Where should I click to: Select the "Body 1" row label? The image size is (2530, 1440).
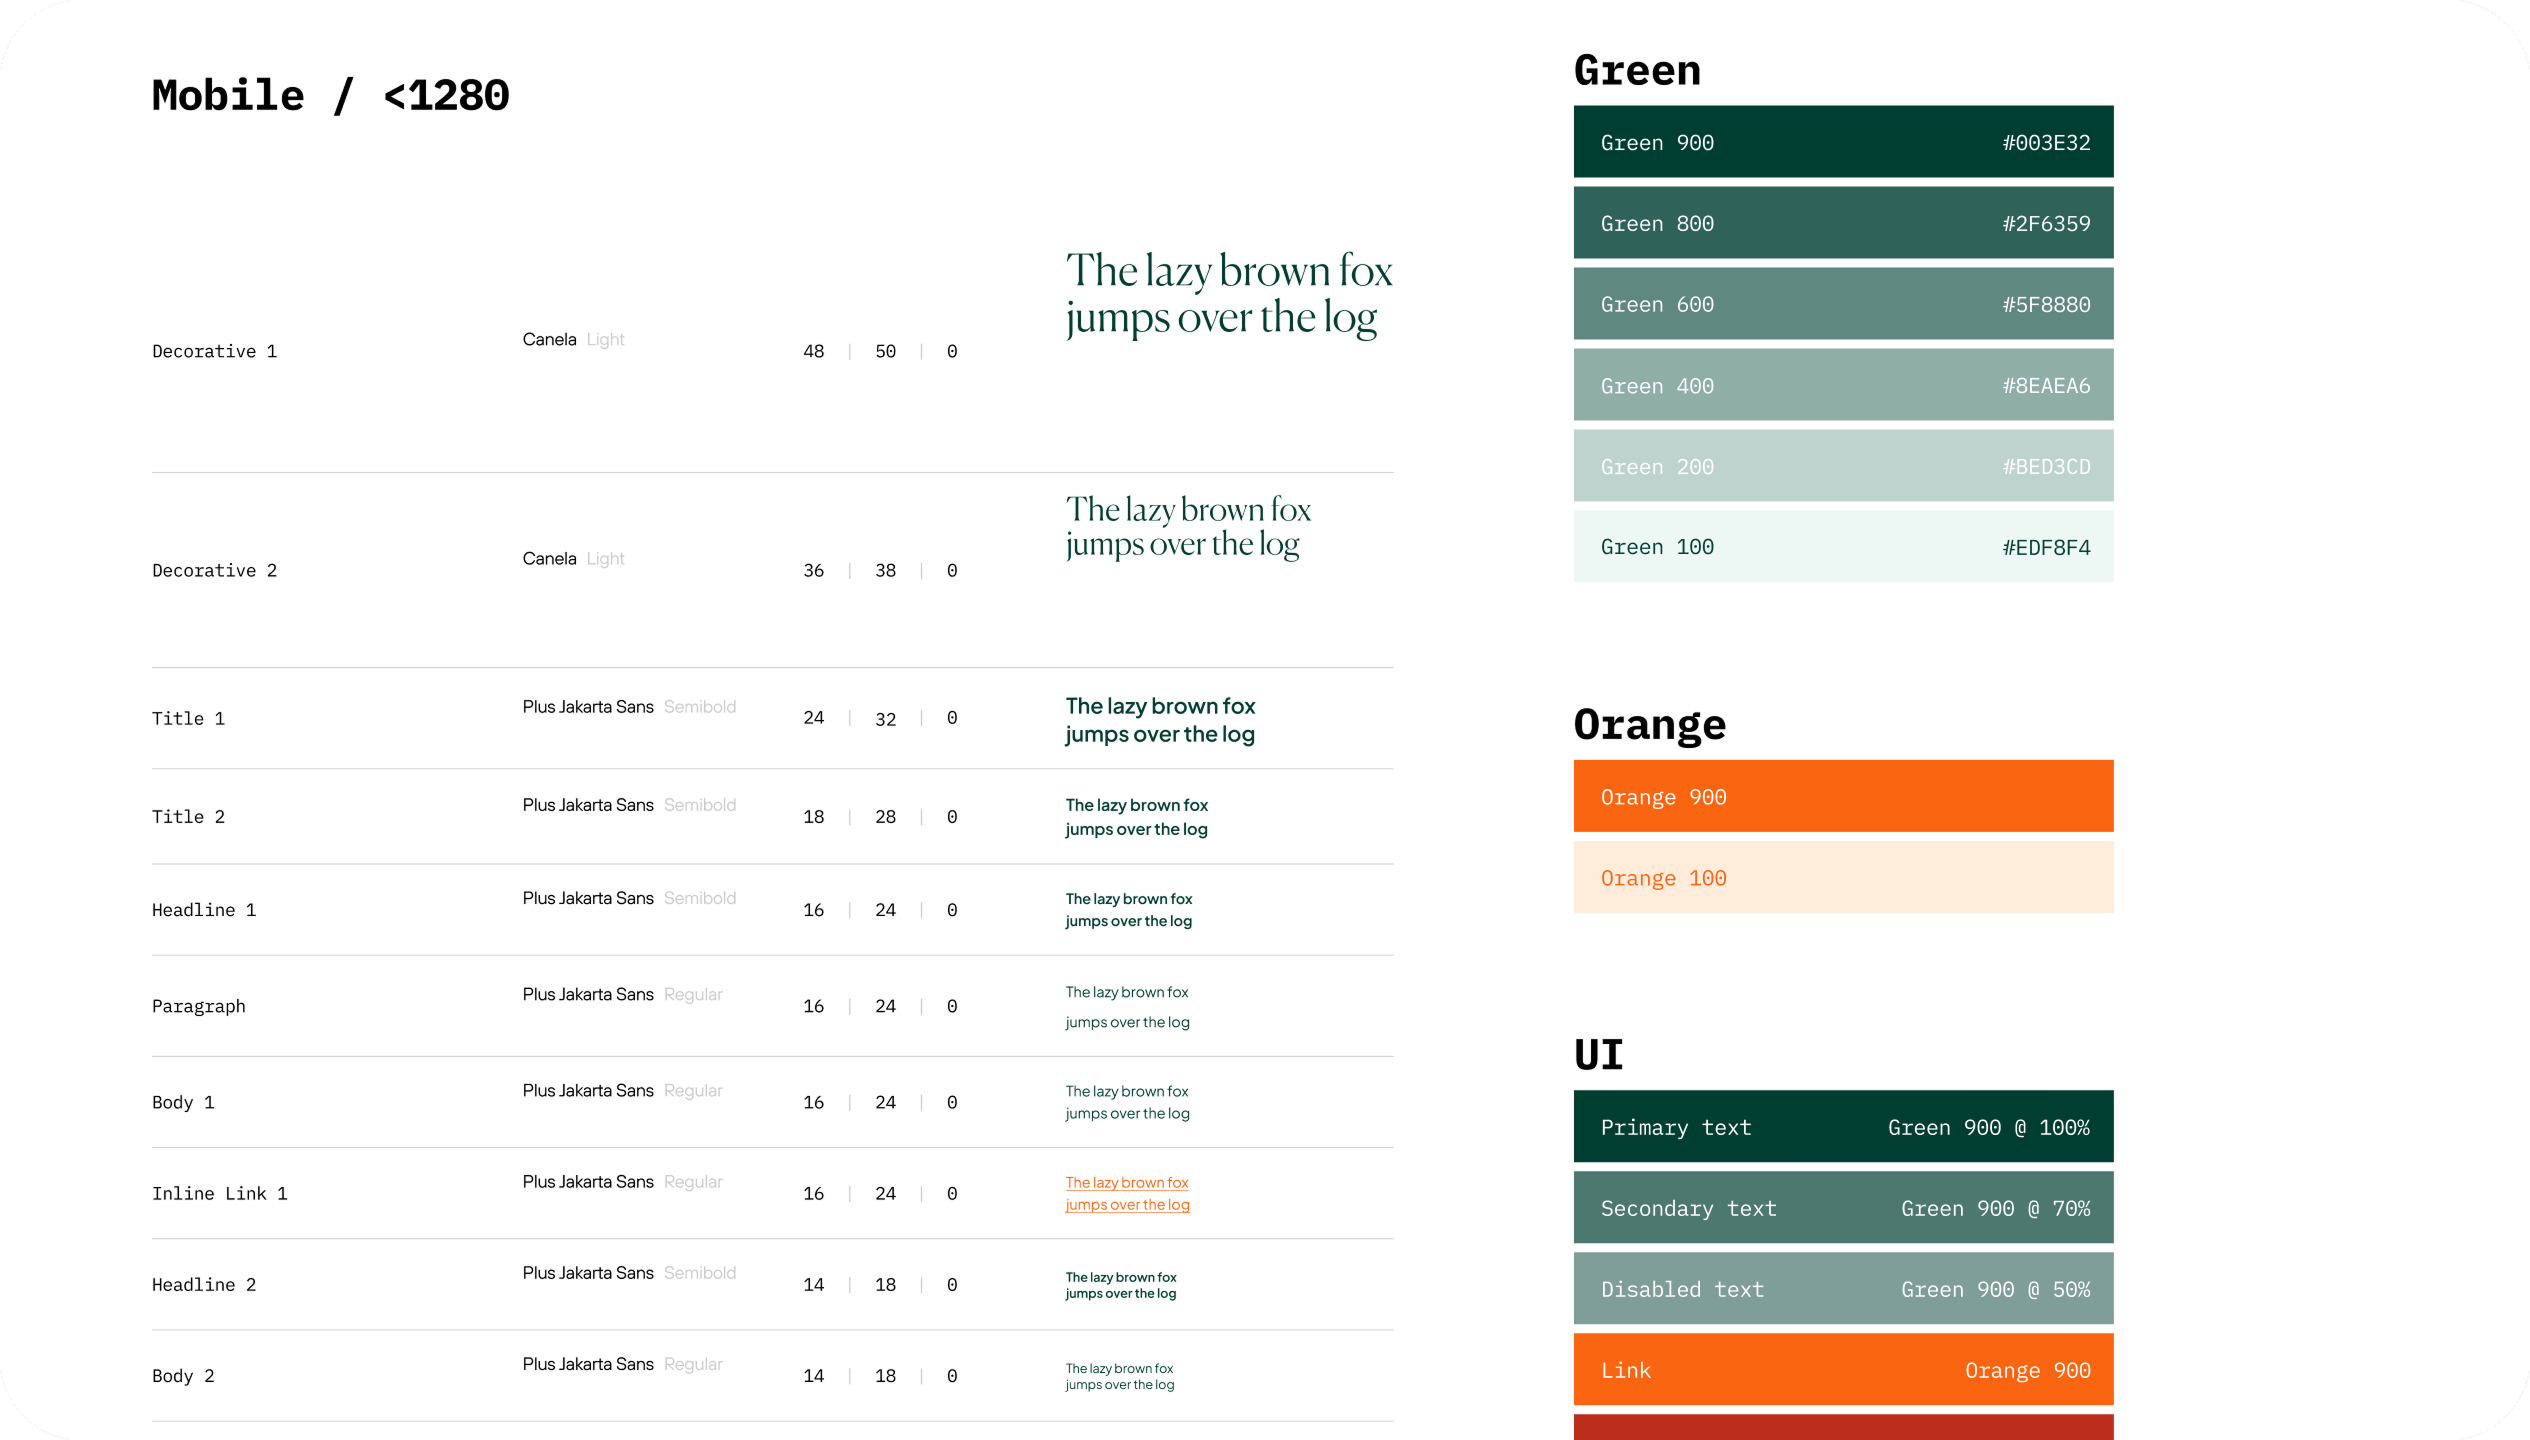183,1102
